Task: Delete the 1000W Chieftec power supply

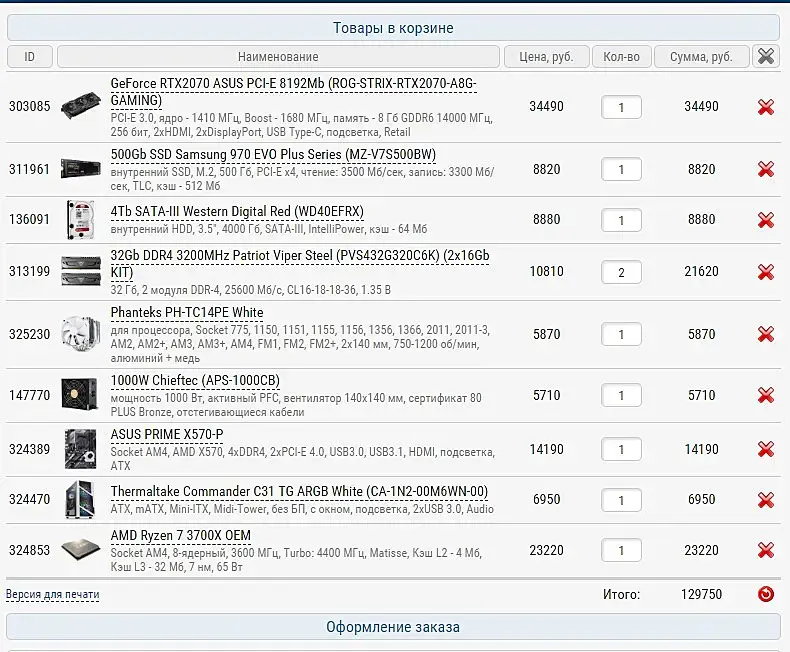Action: [x=766, y=395]
